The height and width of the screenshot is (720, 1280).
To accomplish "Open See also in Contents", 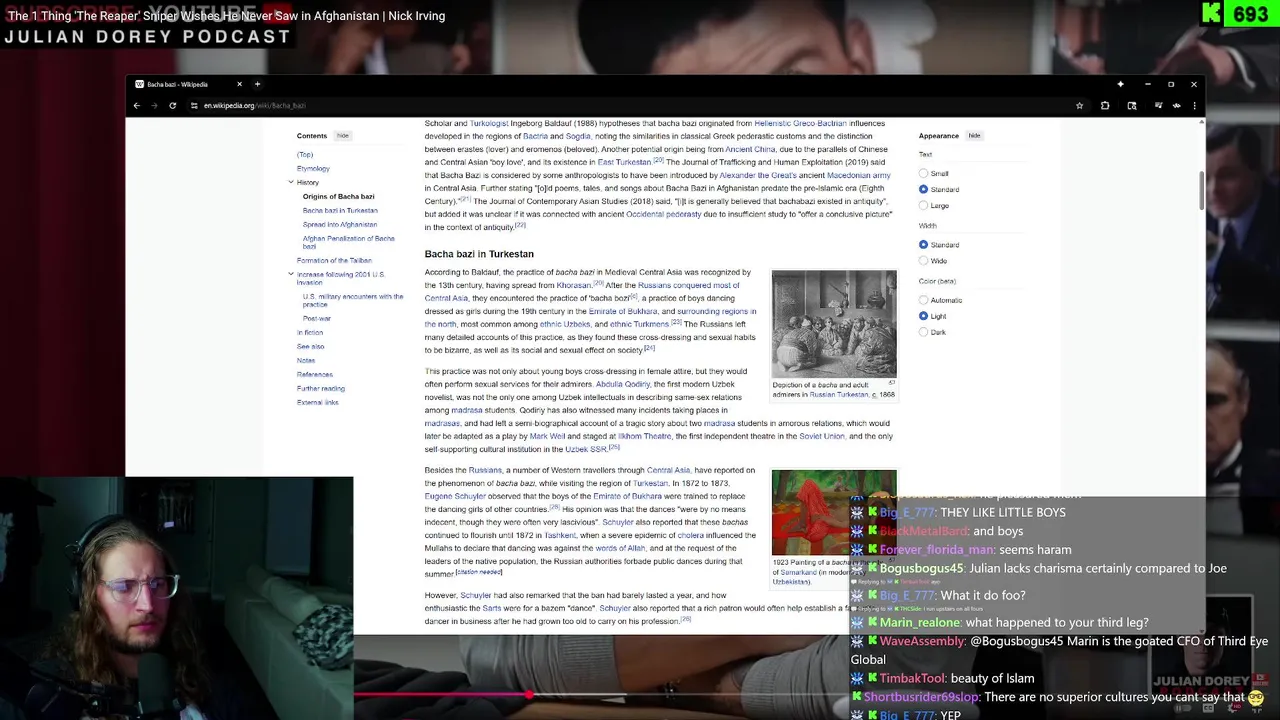I will coord(310,346).
